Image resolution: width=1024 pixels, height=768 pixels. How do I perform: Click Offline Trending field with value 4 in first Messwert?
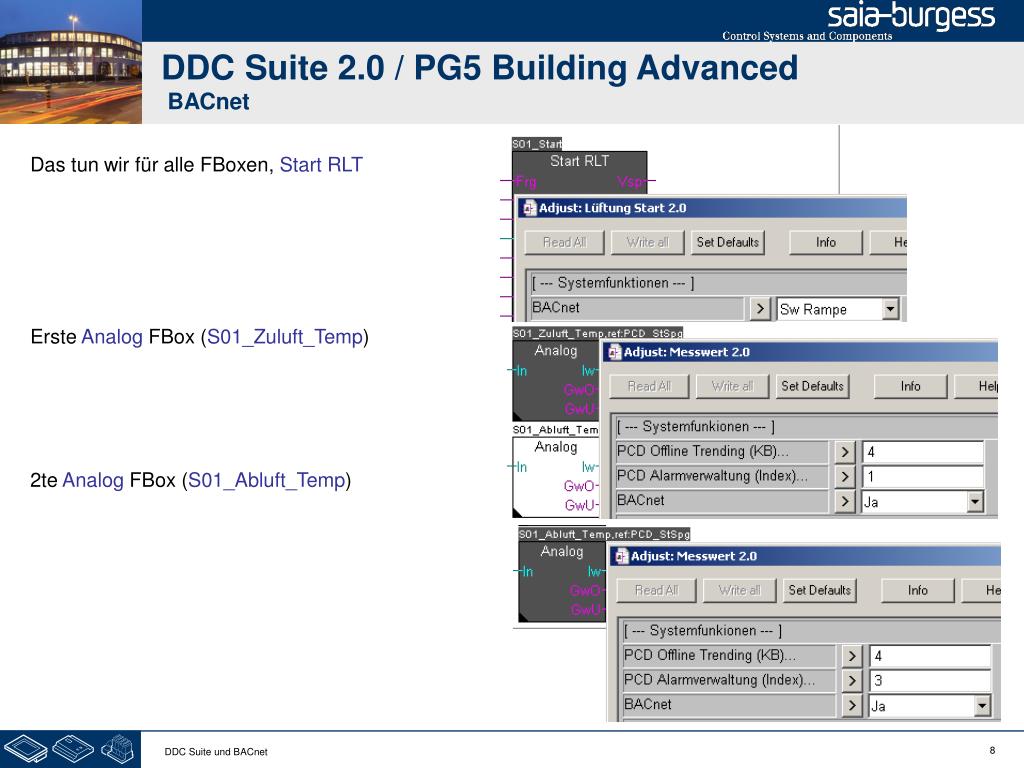(x=923, y=452)
